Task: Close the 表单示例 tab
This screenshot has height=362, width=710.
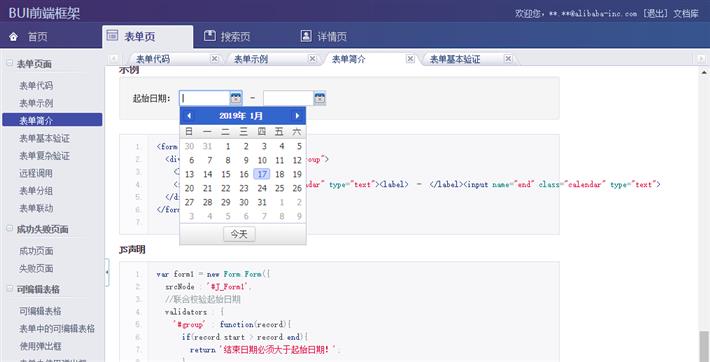Action: point(312,59)
